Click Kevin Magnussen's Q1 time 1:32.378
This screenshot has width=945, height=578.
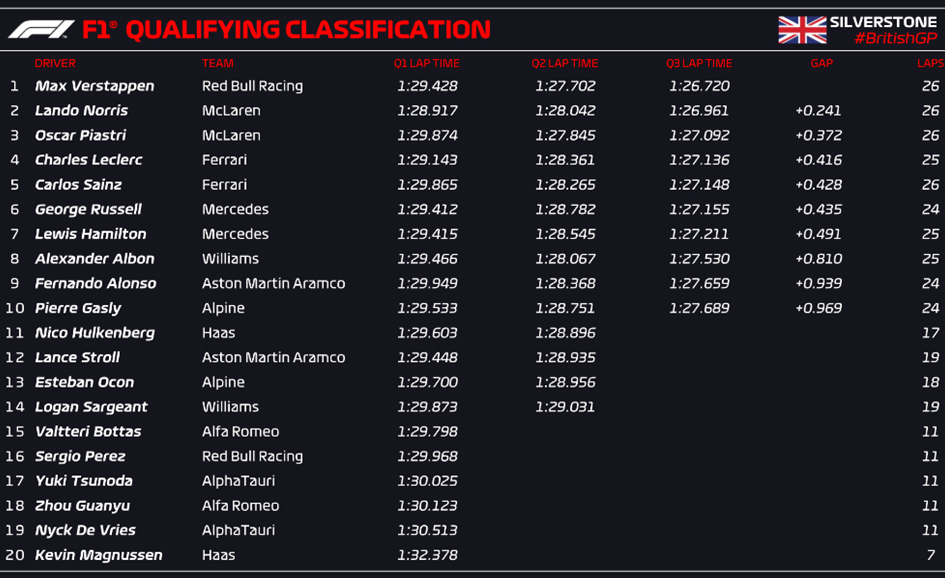tap(427, 555)
